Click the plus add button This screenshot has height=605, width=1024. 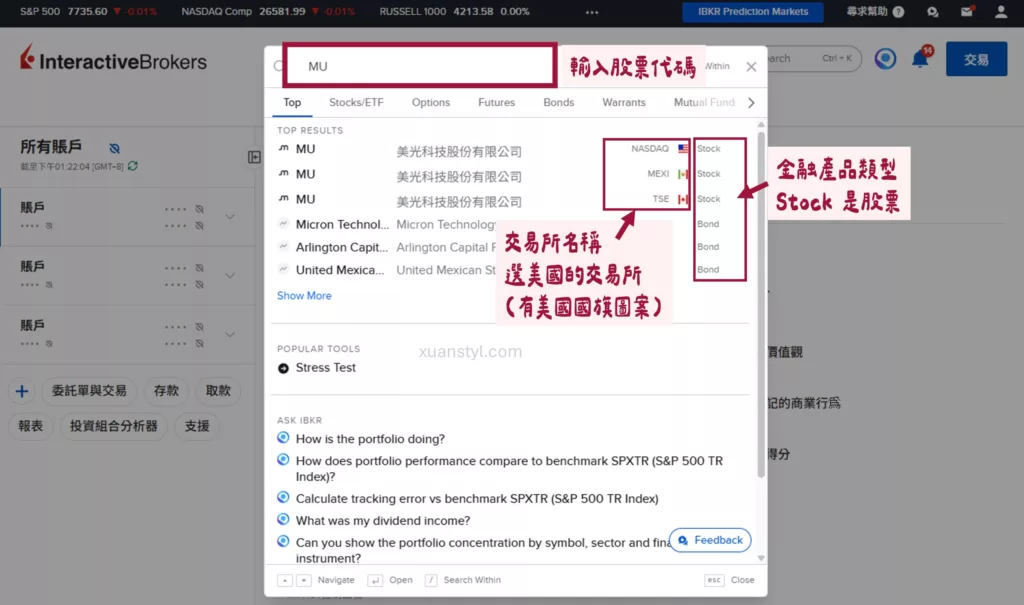tap(22, 391)
